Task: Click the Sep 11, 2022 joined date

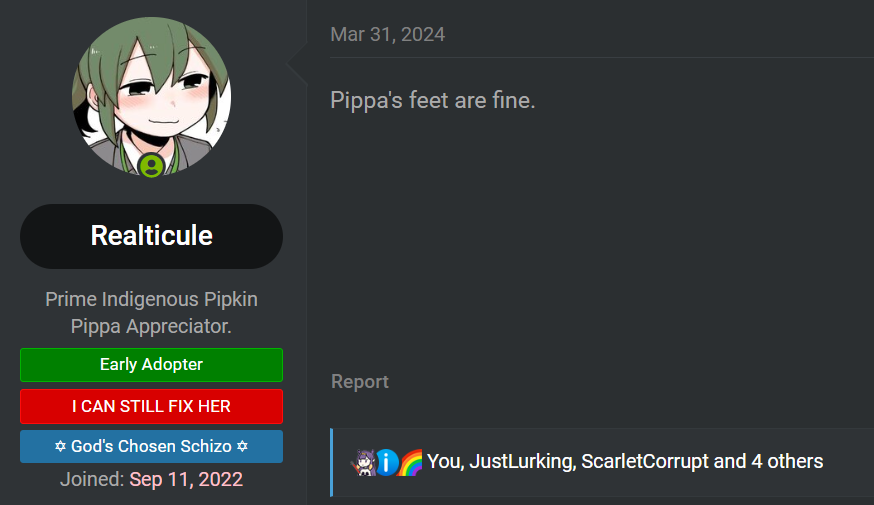Action: (x=186, y=479)
